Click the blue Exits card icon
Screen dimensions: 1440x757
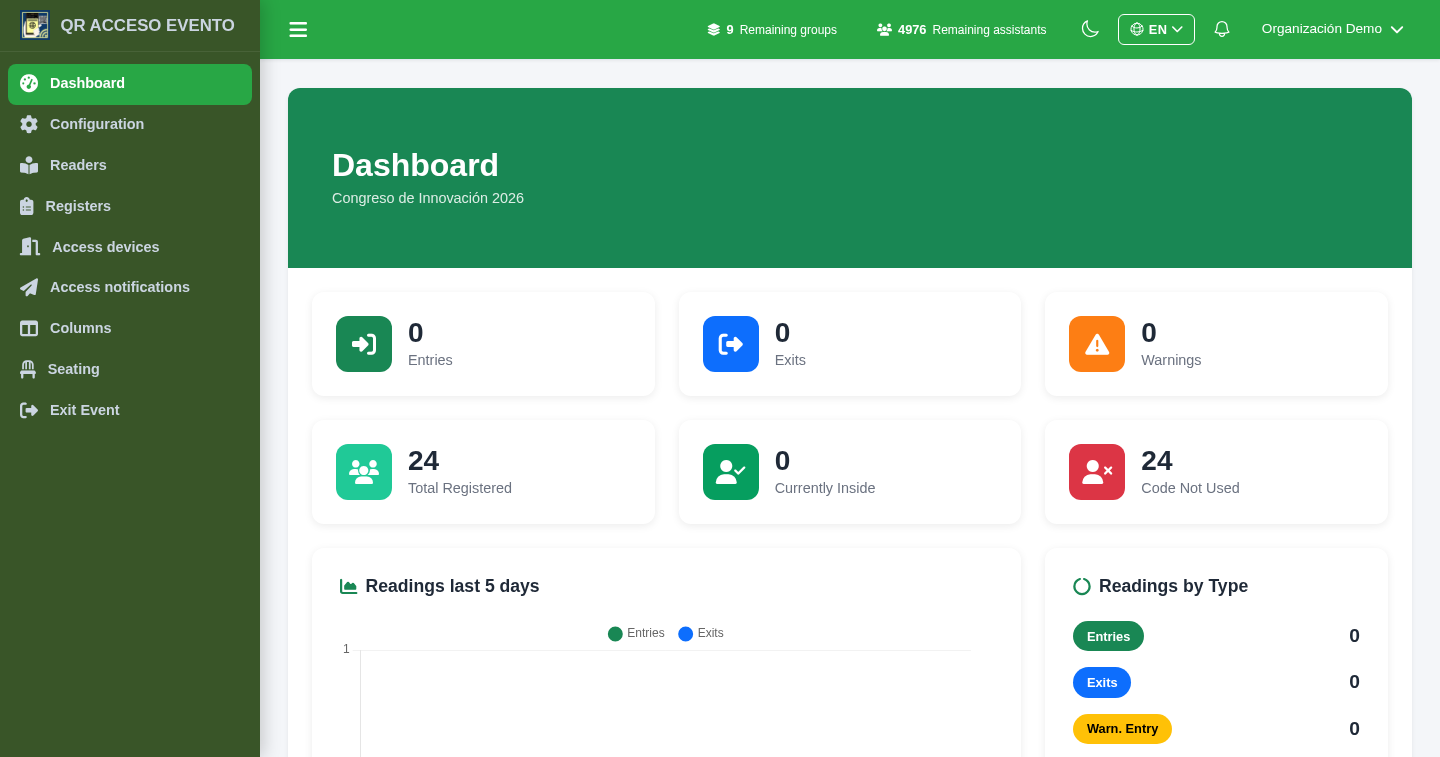731,344
